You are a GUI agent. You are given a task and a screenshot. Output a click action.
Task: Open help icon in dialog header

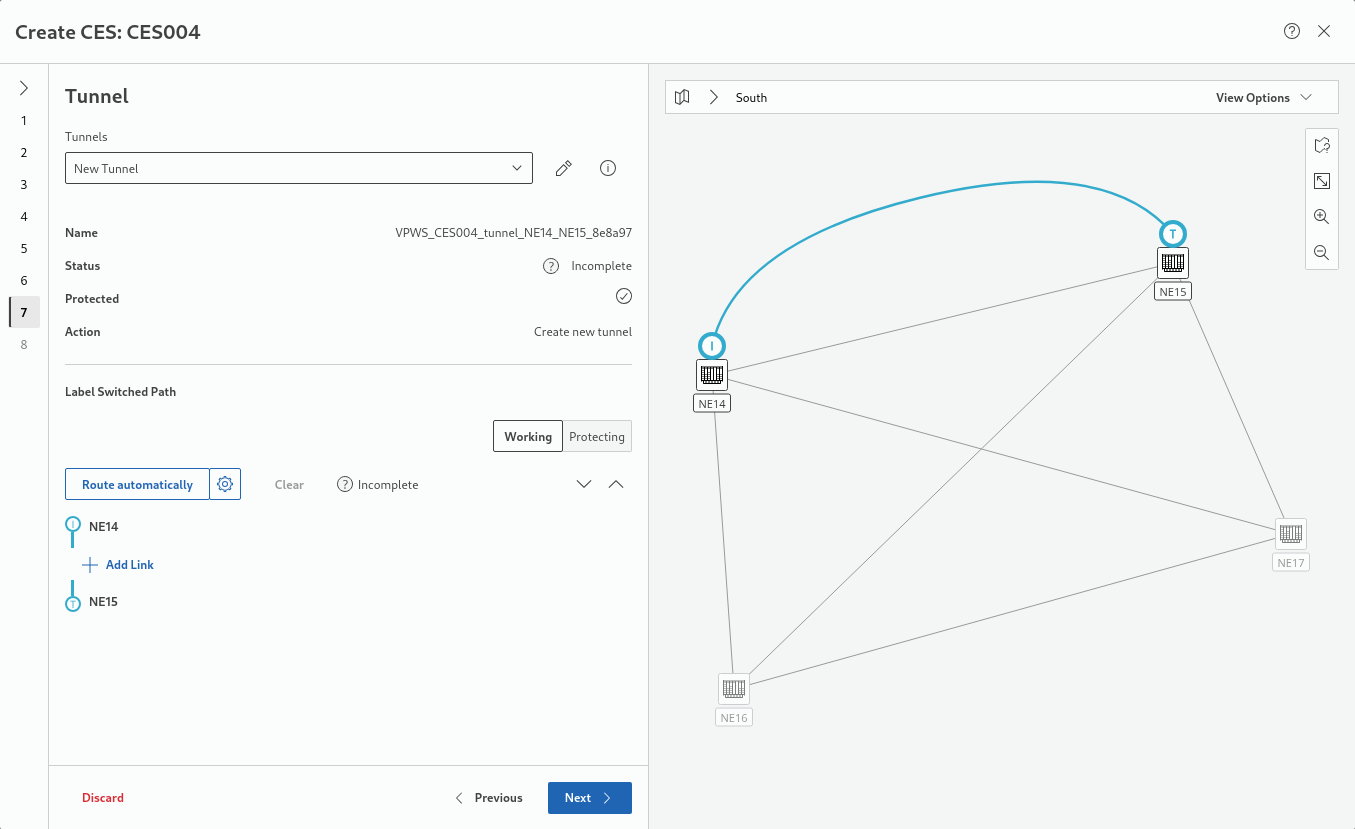click(x=1291, y=31)
